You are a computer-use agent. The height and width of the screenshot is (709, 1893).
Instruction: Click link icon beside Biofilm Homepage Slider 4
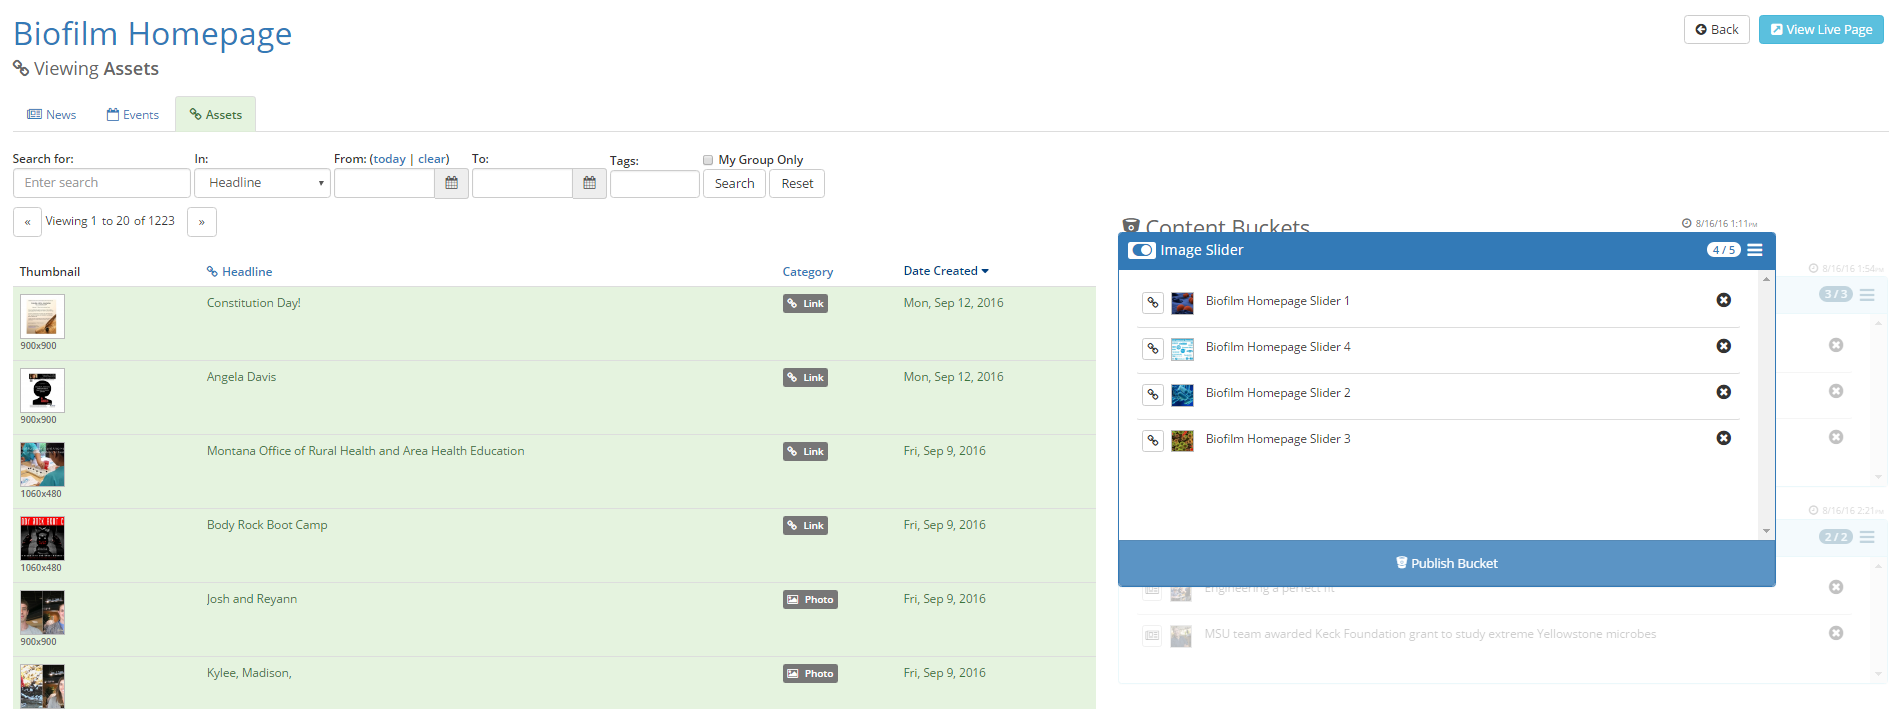(x=1153, y=349)
